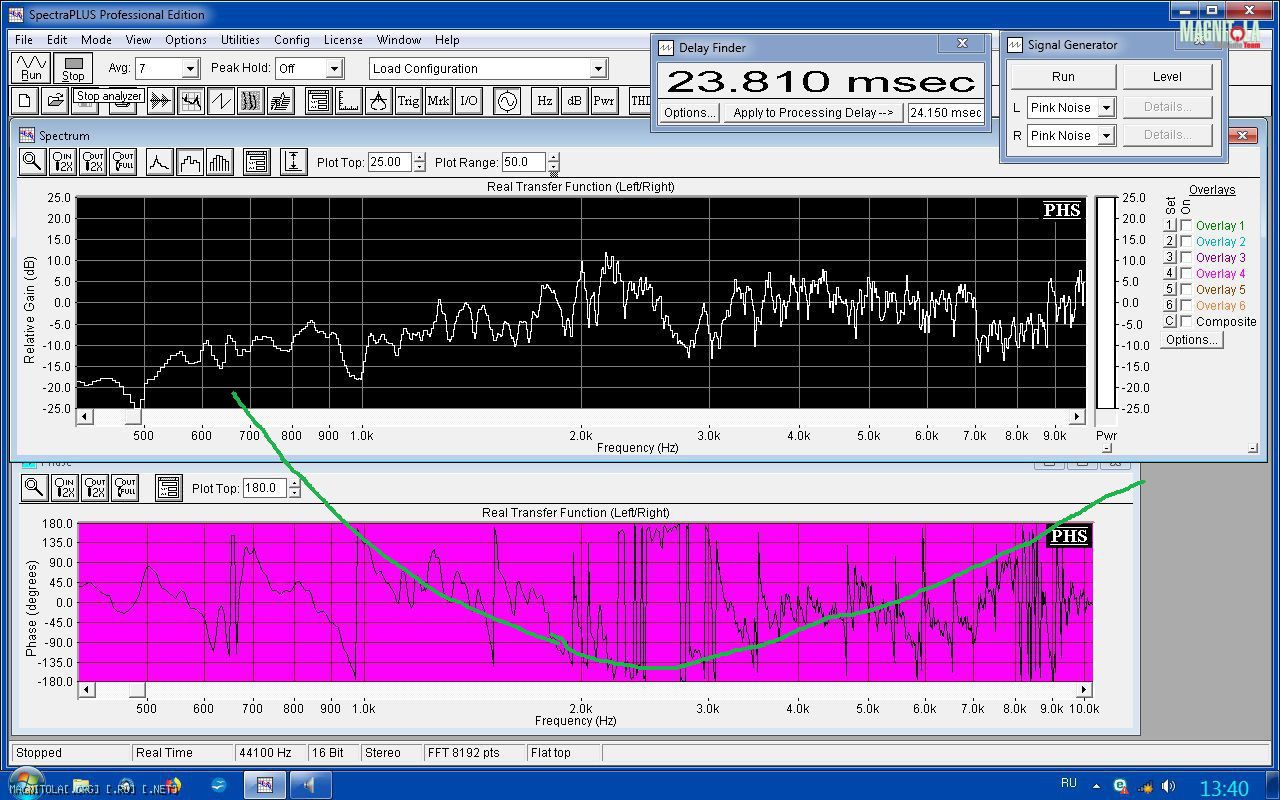The height and width of the screenshot is (800, 1280).
Task: Open the L channel Pink Noise dropdown
Action: click(x=1106, y=107)
